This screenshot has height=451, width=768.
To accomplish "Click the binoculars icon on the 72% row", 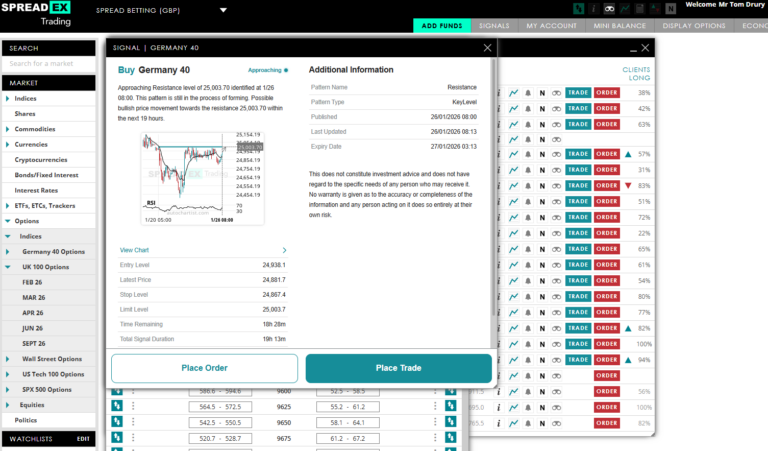I will click(556, 217).
